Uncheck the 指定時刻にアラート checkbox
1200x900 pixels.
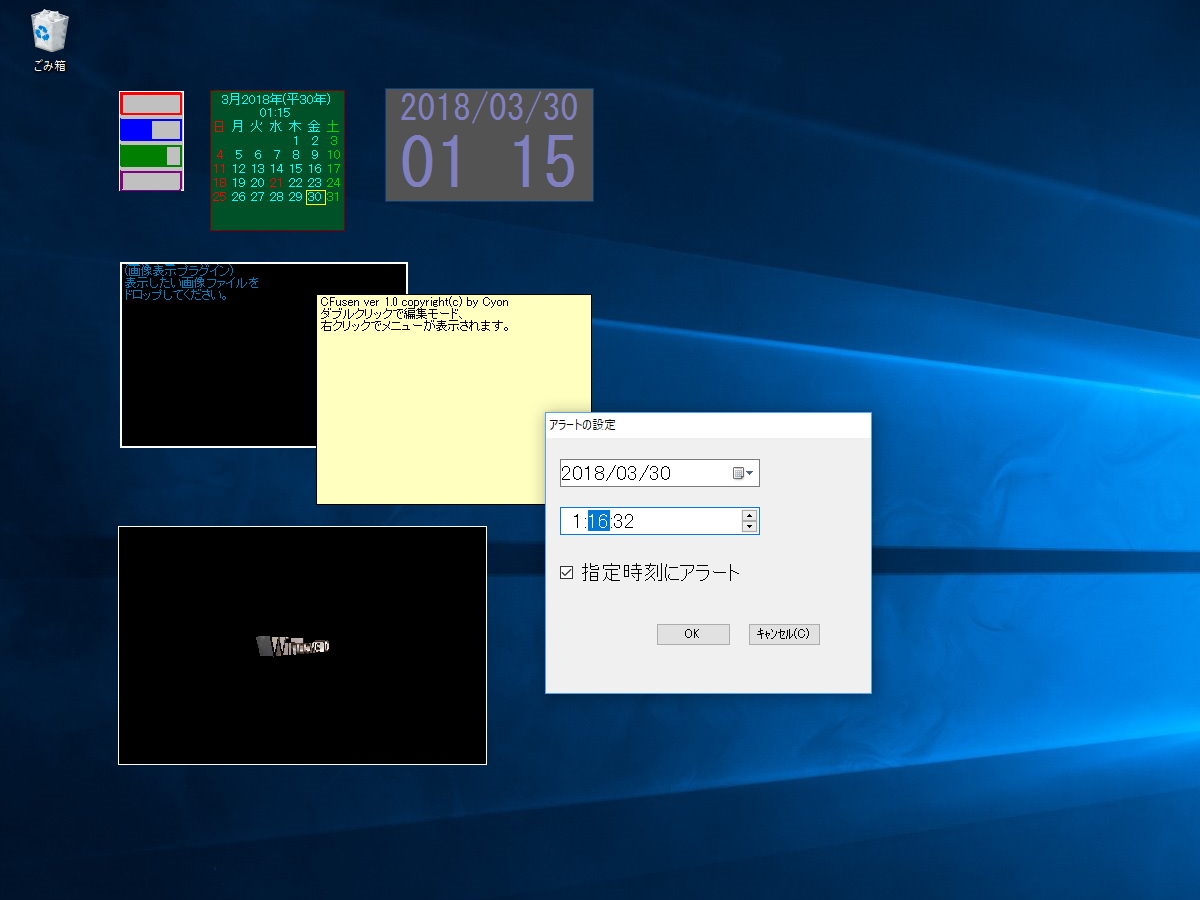click(567, 572)
